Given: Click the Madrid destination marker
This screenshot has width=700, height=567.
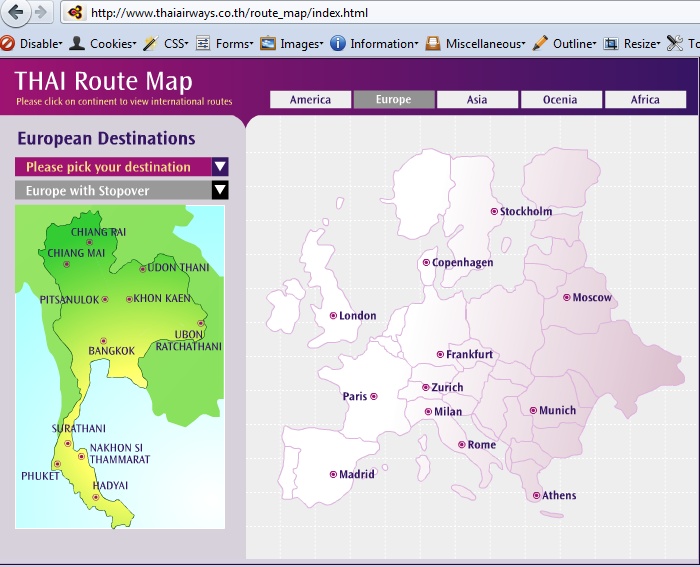Looking at the screenshot, I should click(x=333, y=474).
